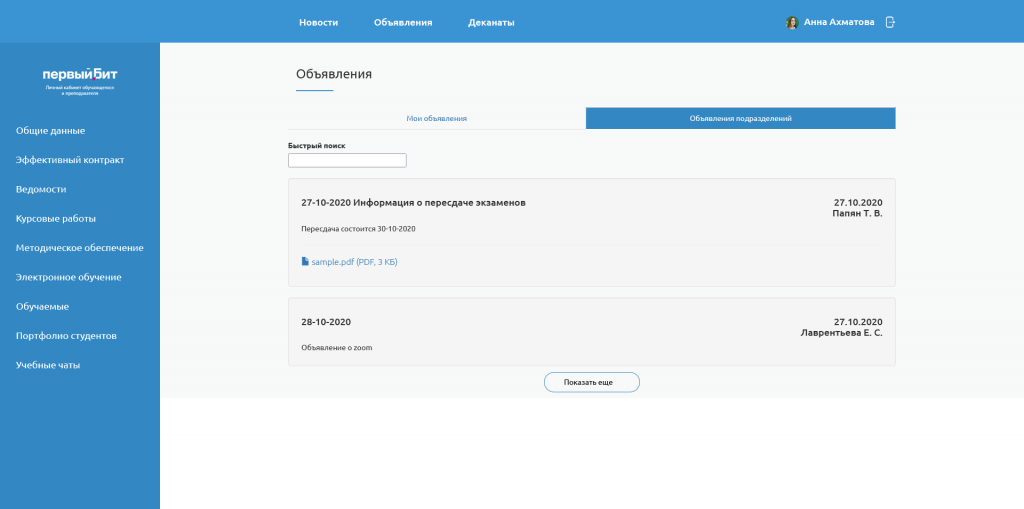Open the Объявления top menu item
This screenshot has width=1024, height=509.
(x=403, y=22)
